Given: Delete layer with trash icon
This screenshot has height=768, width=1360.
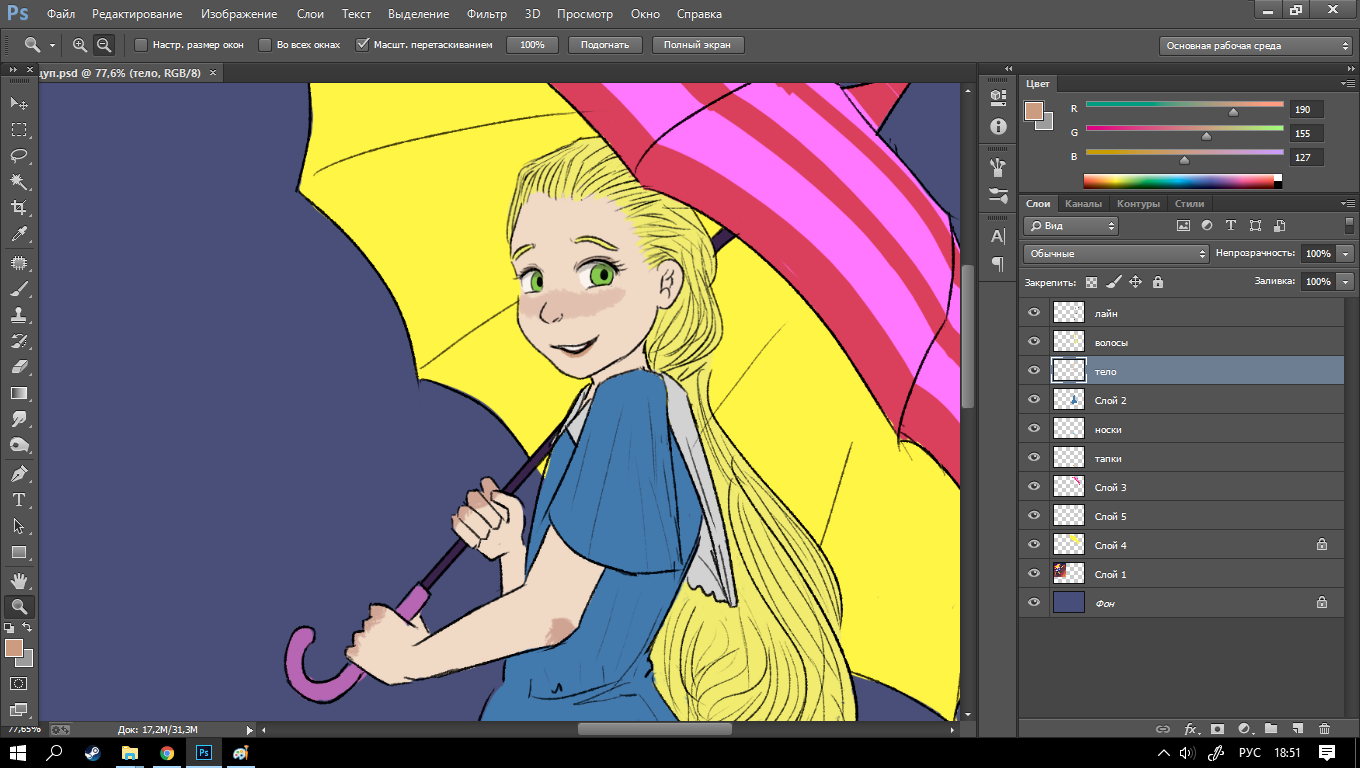Looking at the screenshot, I should point(1324,729).
